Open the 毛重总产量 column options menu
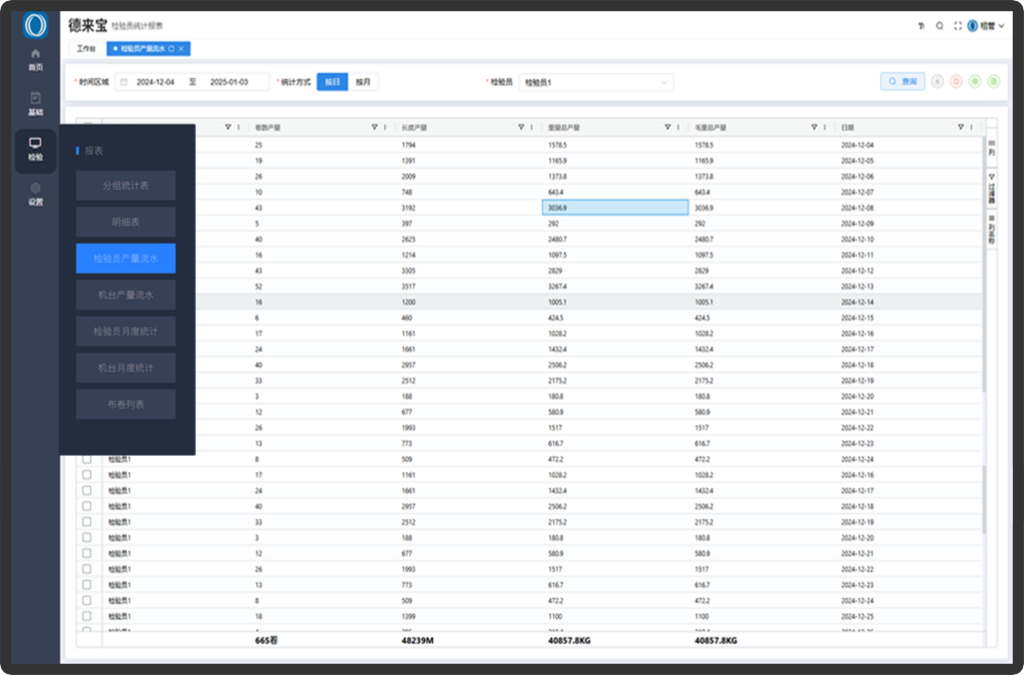Image resolution: width=1024 pixels, height=675 pixels. point(825,127)
